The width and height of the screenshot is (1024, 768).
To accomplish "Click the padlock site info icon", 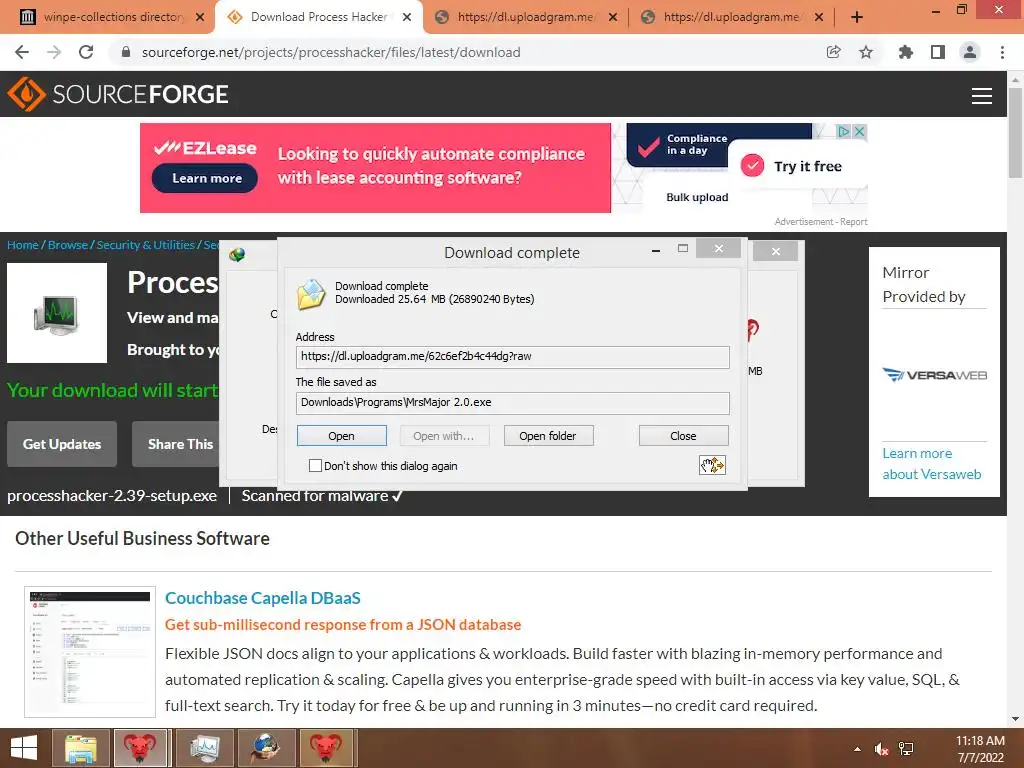I will pos(126,52).
